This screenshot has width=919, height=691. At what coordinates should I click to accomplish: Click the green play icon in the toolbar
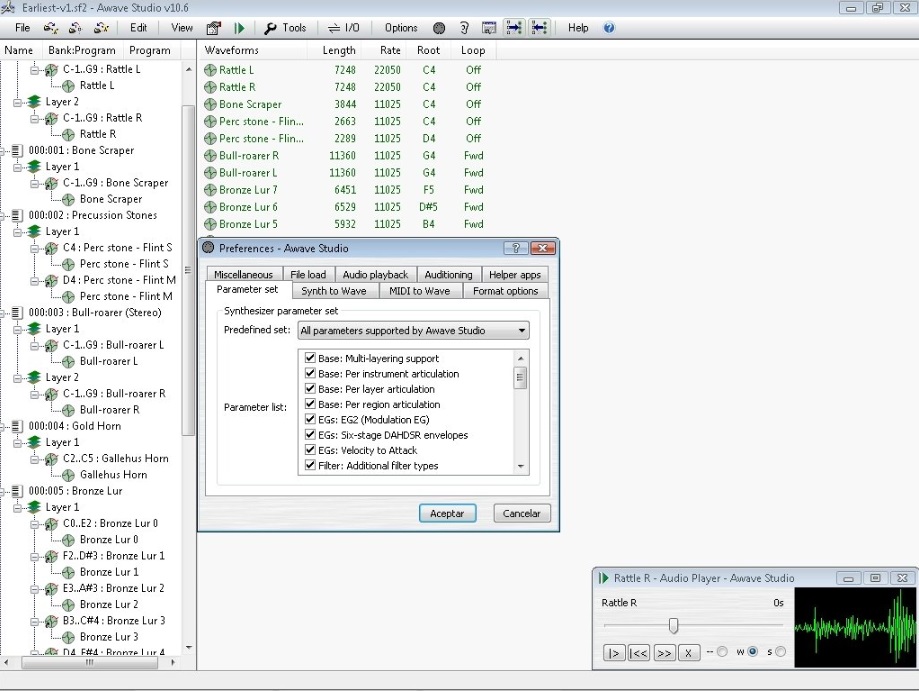click(239, 28)
